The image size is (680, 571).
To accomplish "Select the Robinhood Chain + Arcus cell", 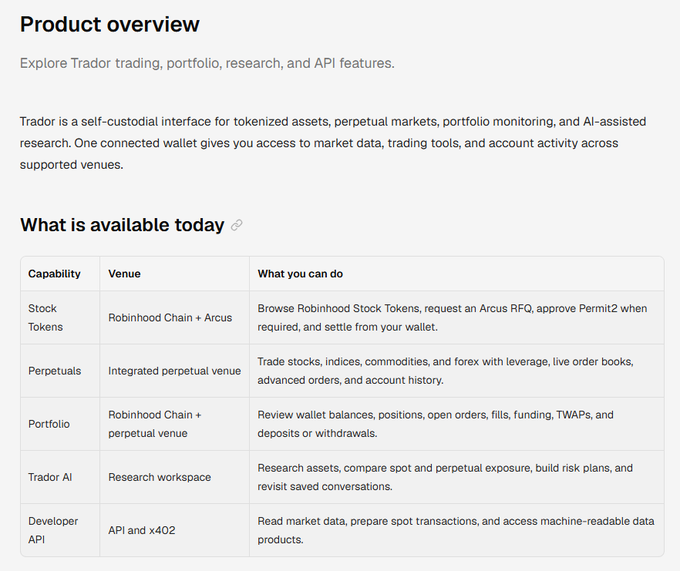I will point(175,318).
